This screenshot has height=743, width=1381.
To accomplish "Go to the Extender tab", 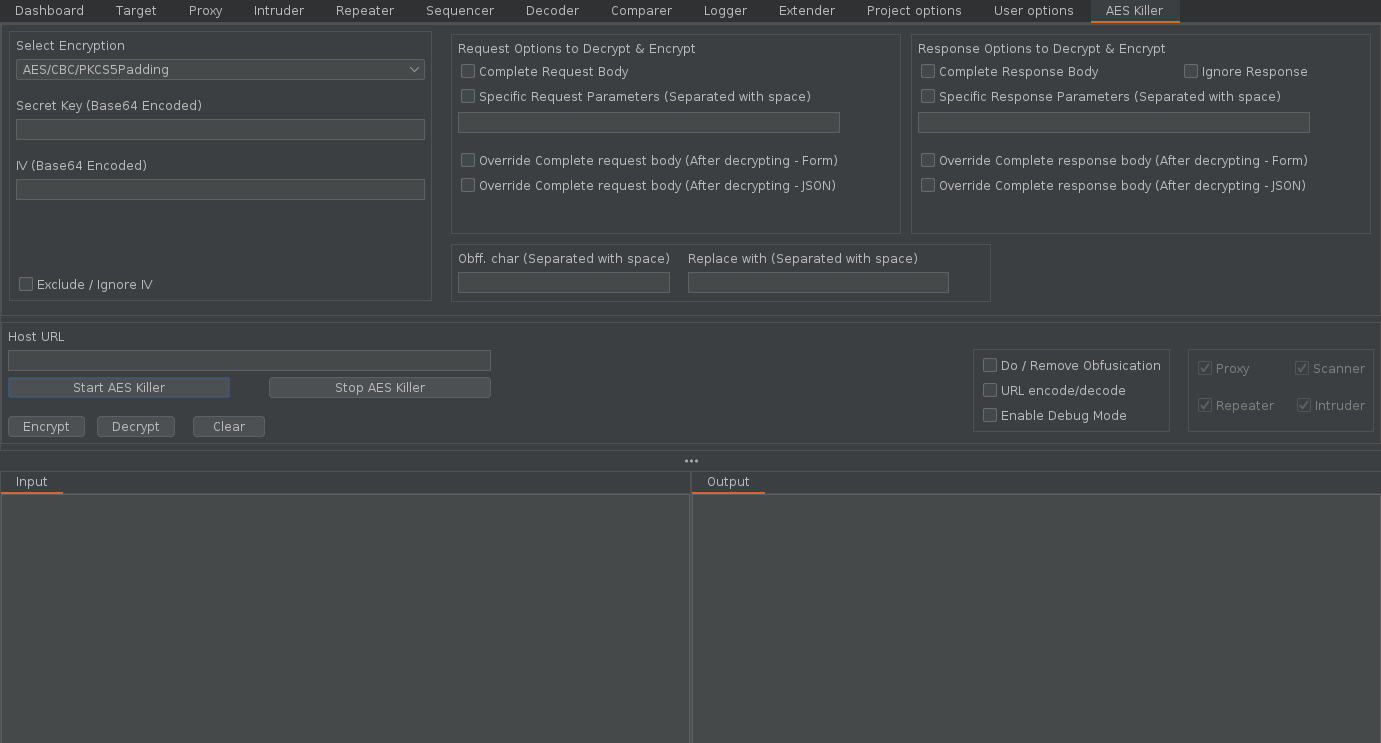I will point(807,11).
